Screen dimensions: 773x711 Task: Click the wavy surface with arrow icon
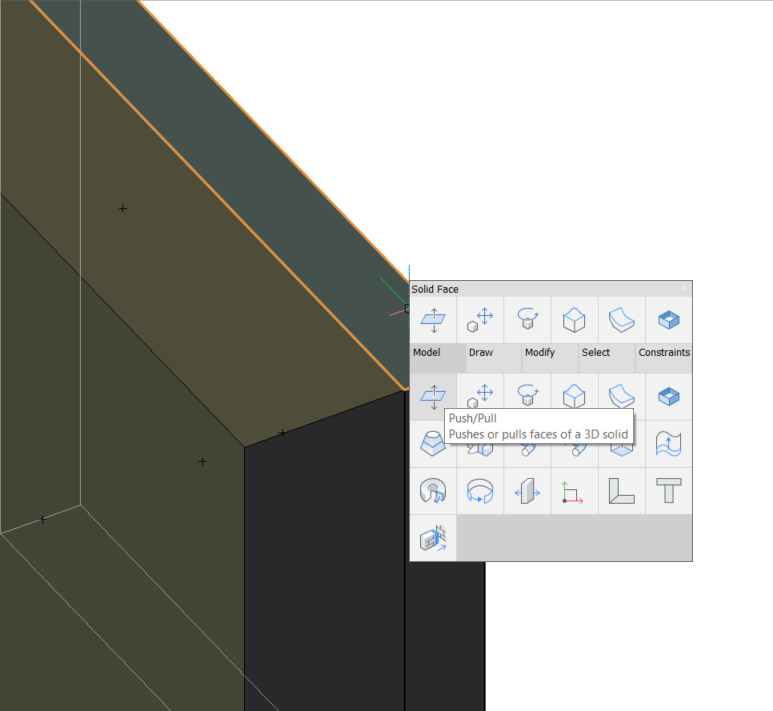(668, 443)
